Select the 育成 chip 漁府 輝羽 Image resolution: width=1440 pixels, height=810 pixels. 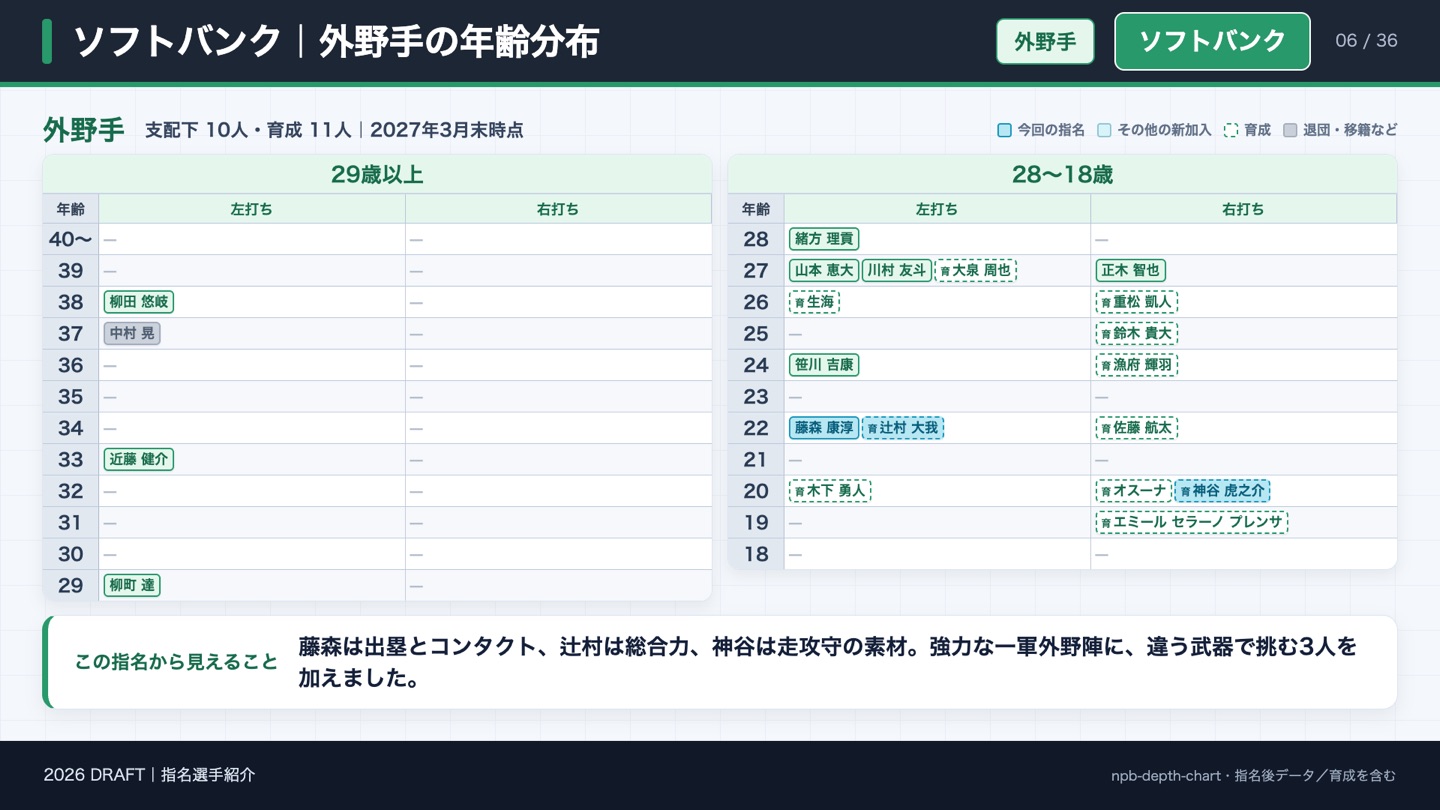1136,365
